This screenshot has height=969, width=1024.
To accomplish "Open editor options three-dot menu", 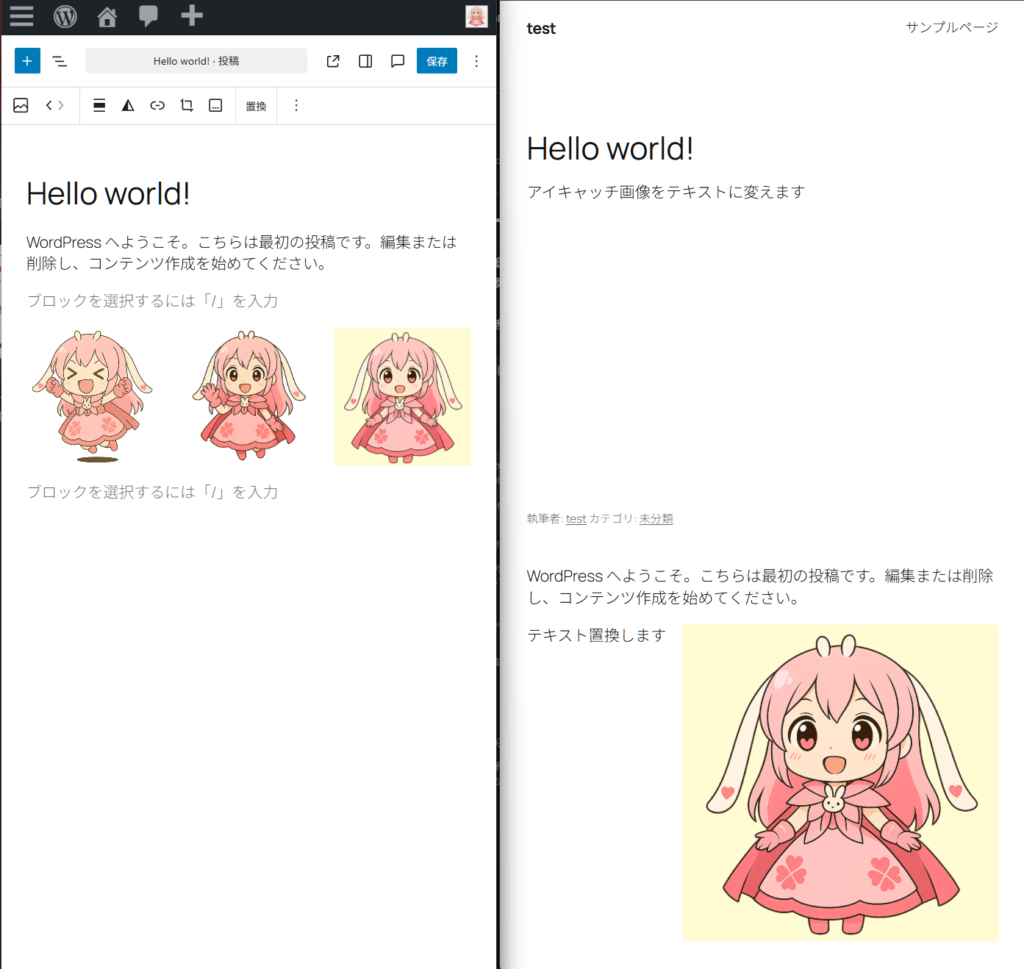I will pyautogui.click(x=476, y=61).
